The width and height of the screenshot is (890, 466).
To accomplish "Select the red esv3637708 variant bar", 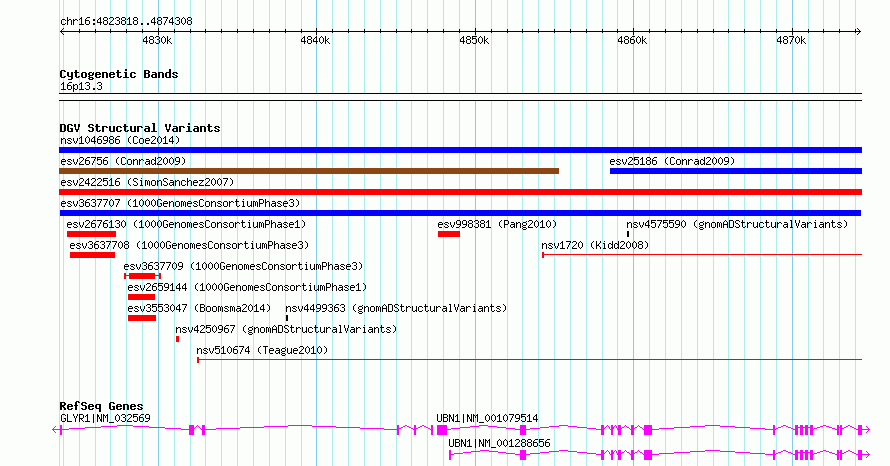I will coord(93,255).
